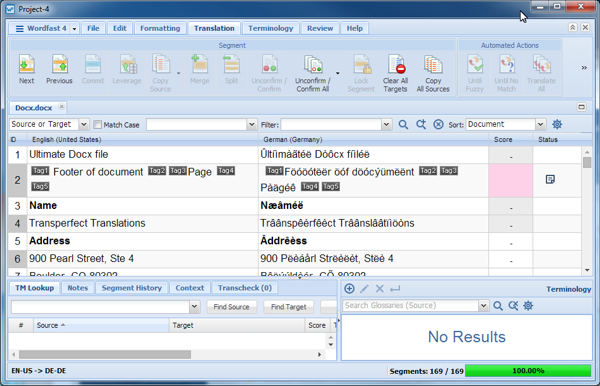Click the Search Glossaries input field
The height and width of the screenshot is (386, 600).
click(x=411, y=305)
